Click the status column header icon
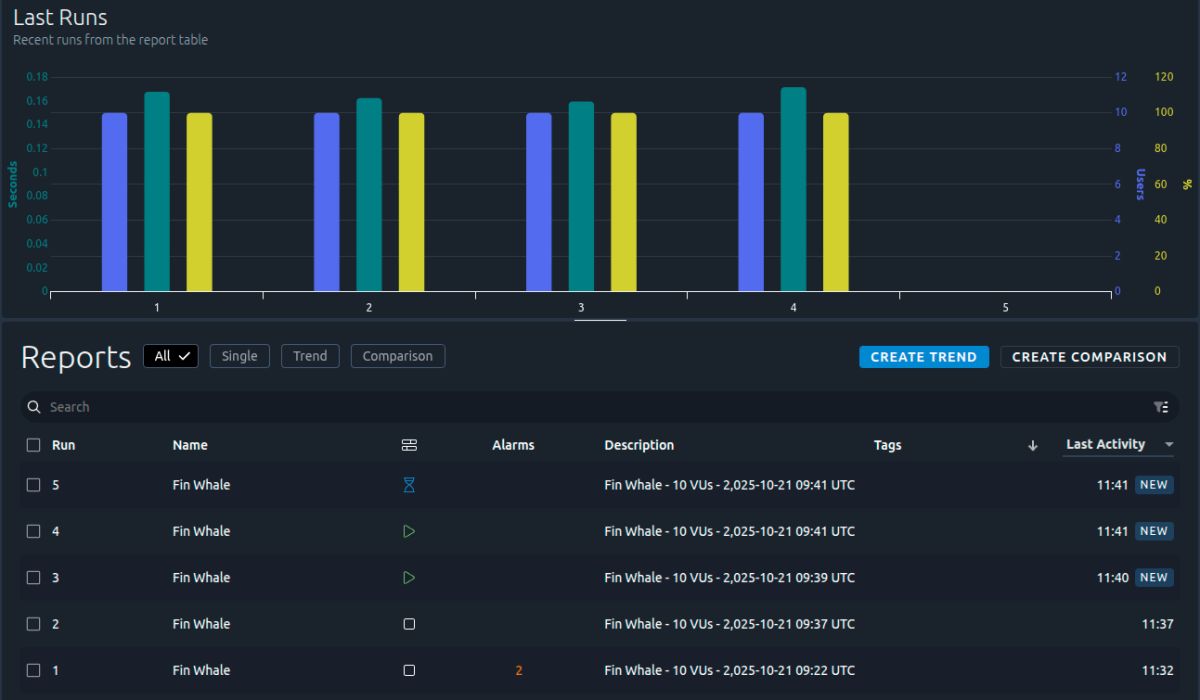The width and height of the screenshot is (1200, 700). [x=409, y=445]
